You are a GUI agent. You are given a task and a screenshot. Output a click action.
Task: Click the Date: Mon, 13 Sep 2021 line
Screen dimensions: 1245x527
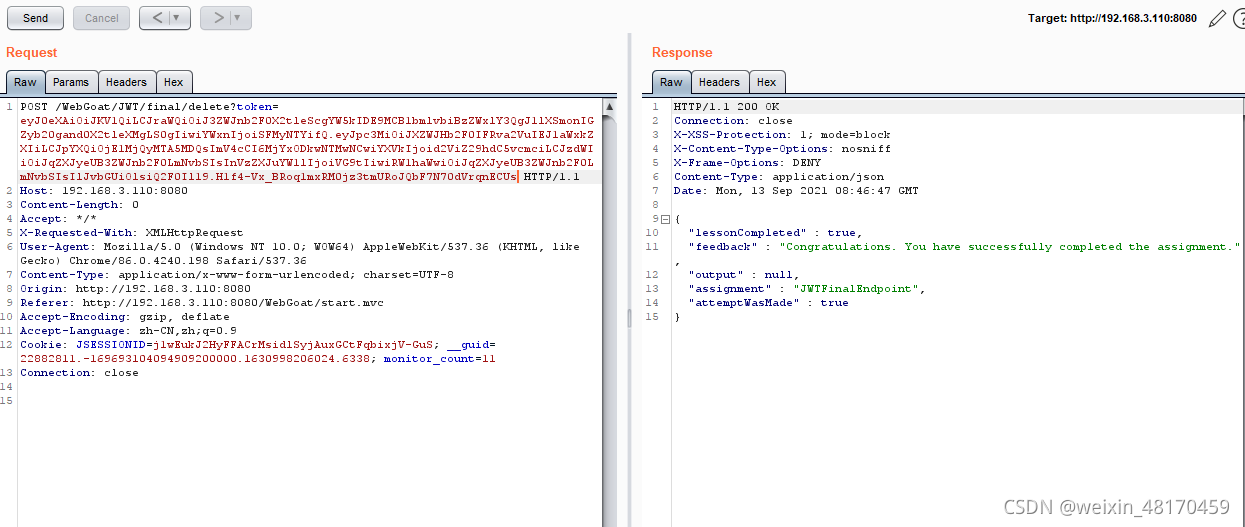tap(795, 190)
